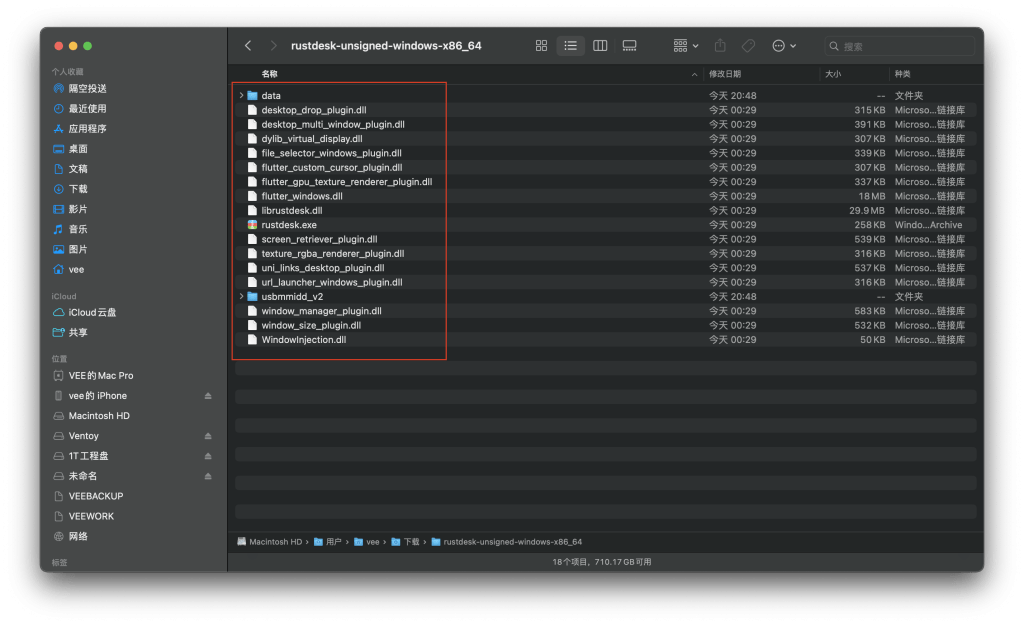The image size is (1024, 625).
Task: Click the tag icon in toolbar
Action: pos(748,46)
